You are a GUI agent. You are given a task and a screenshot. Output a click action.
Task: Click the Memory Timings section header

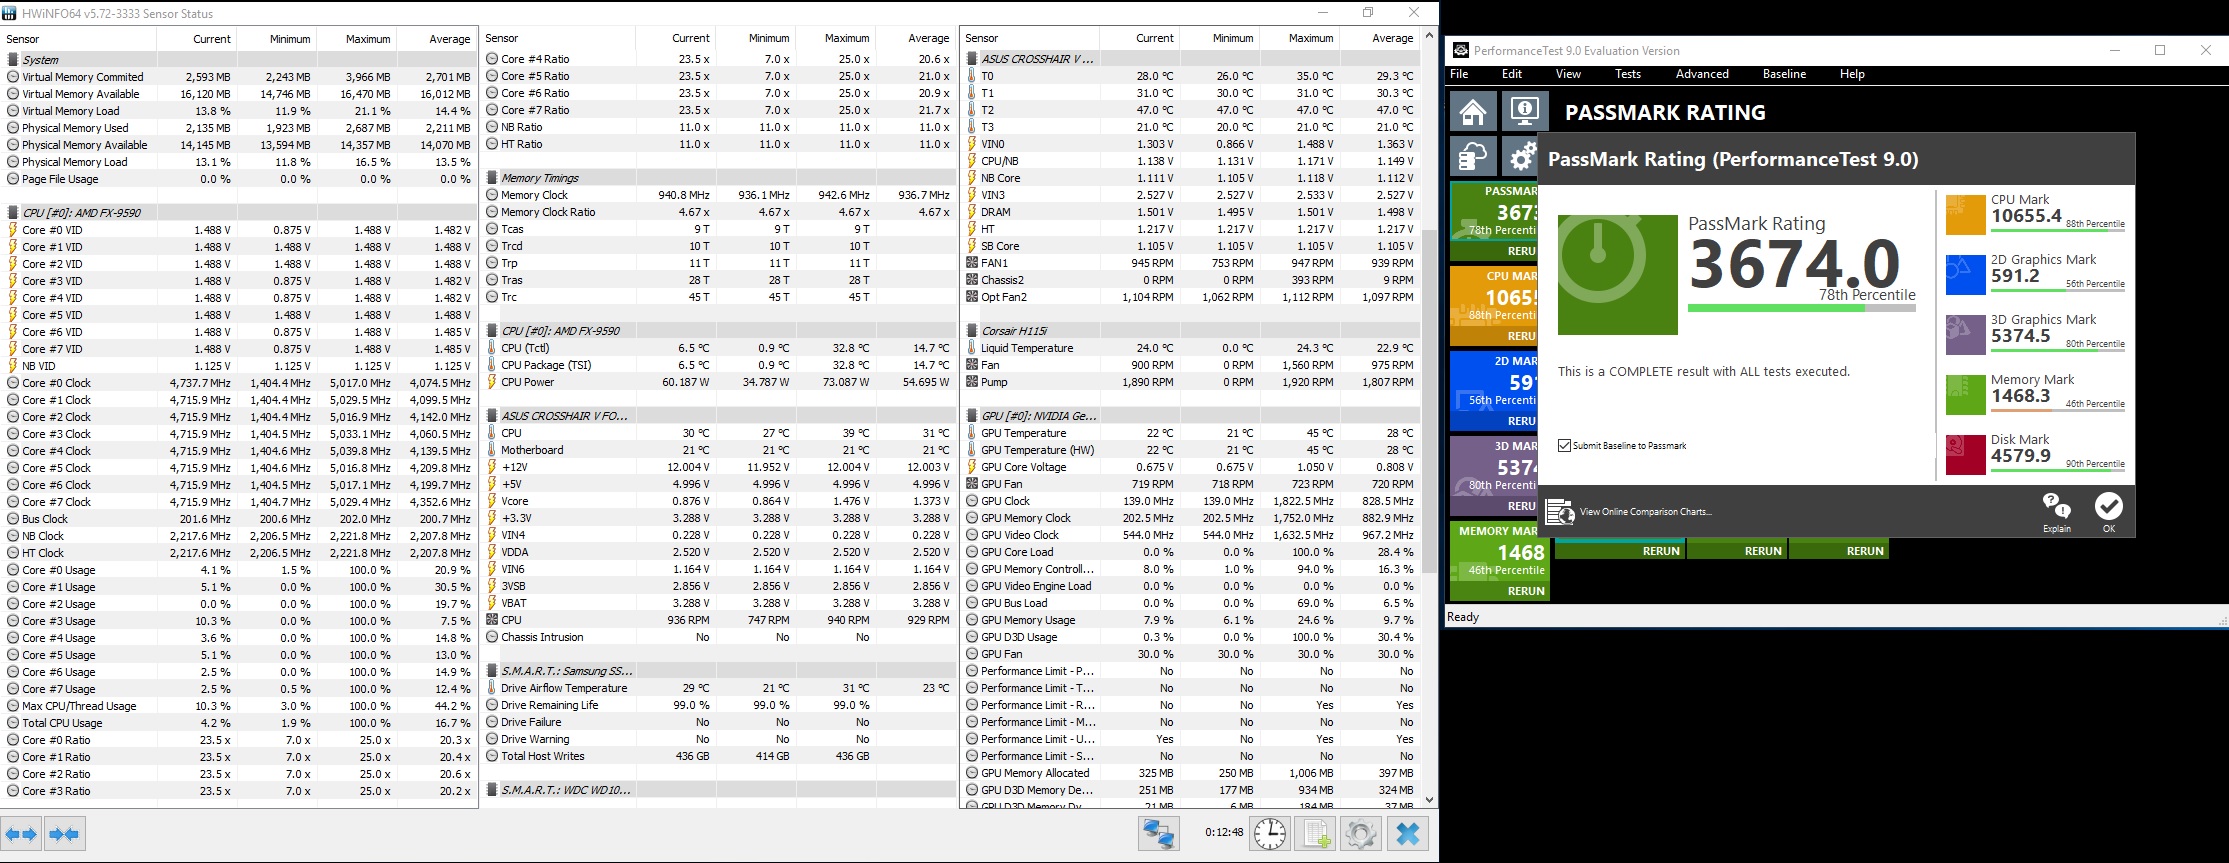[x=718, y=178]
